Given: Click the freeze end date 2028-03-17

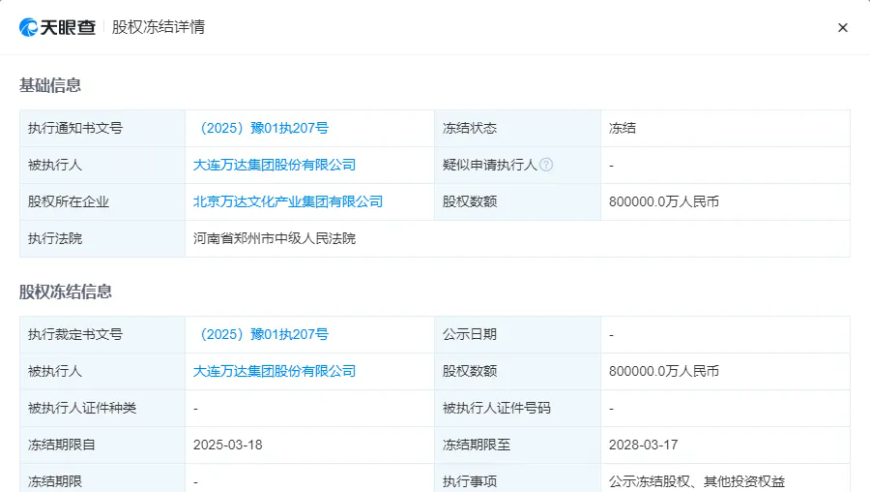Looking at the screenshot, I should point(643,444).
